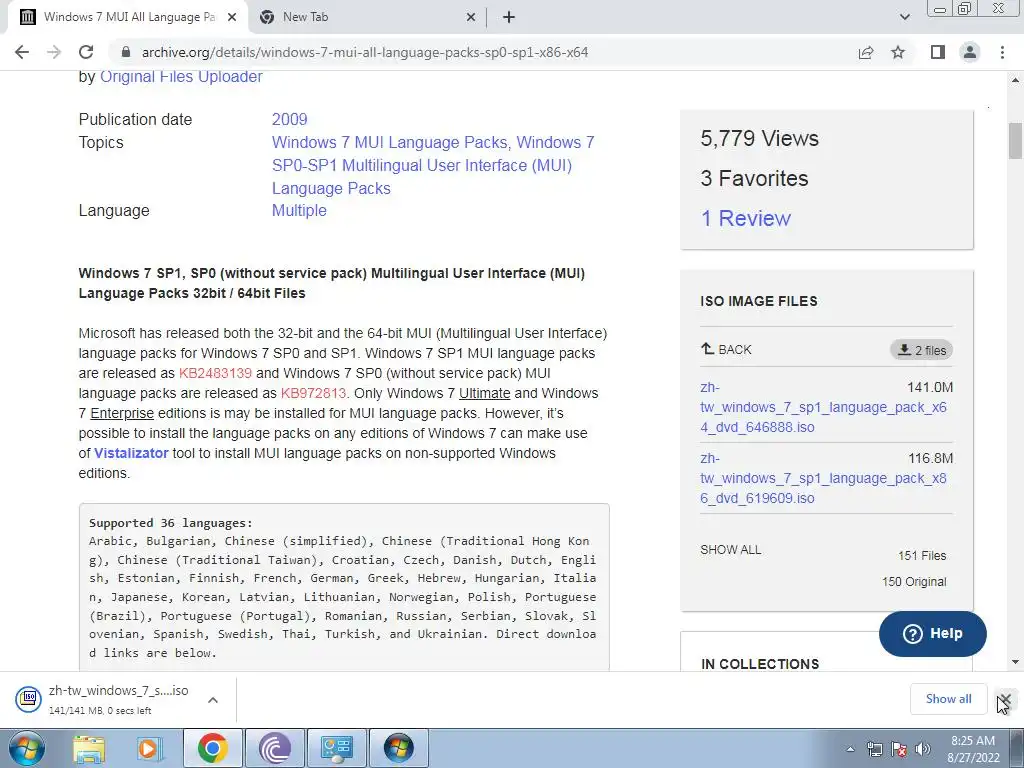
Task: Bookmark this page with the star icon
Action: click(898, 52)
